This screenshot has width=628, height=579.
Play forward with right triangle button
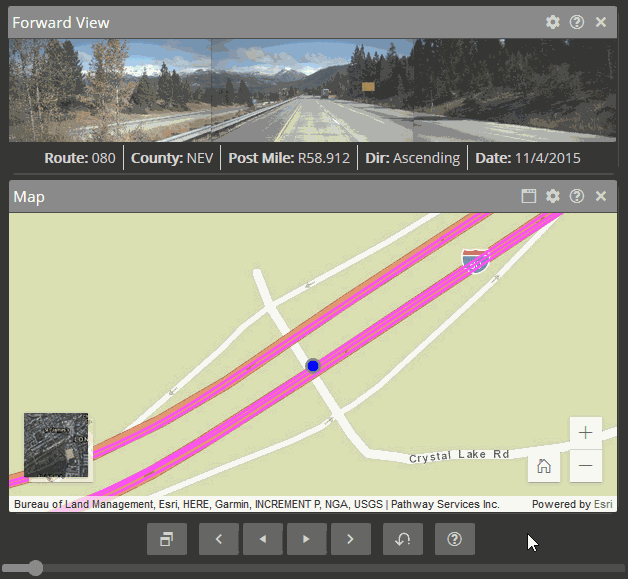tap(307, 539)
